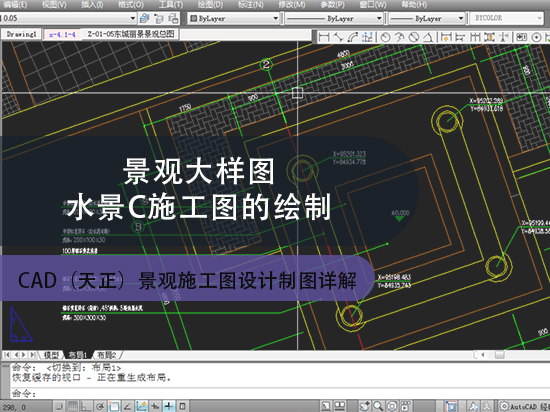Open the 修改(M) menu
Viewport: 550px width, 412px height.
coord(292,5)
